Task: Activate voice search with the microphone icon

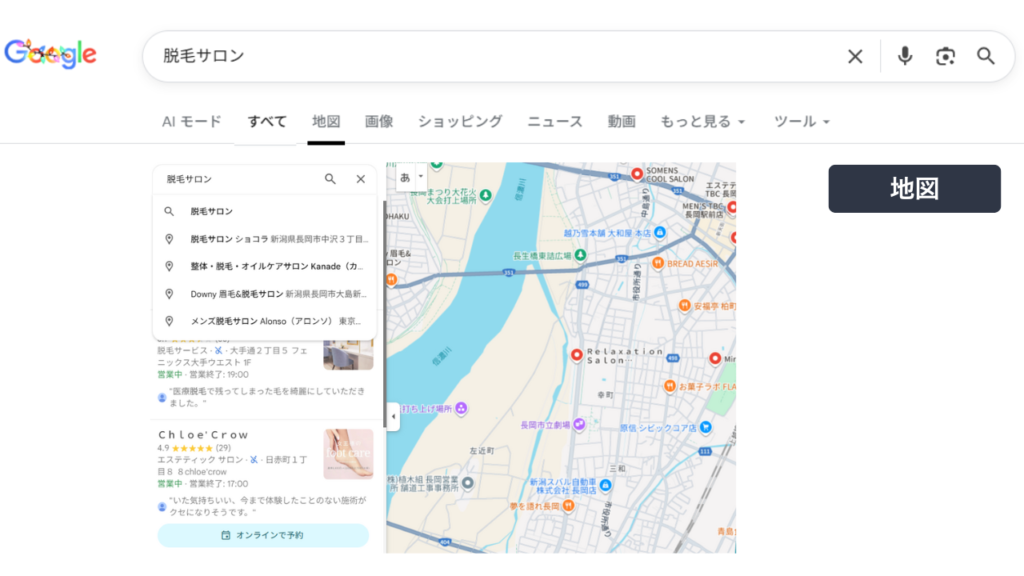Action: coord(904,56)
